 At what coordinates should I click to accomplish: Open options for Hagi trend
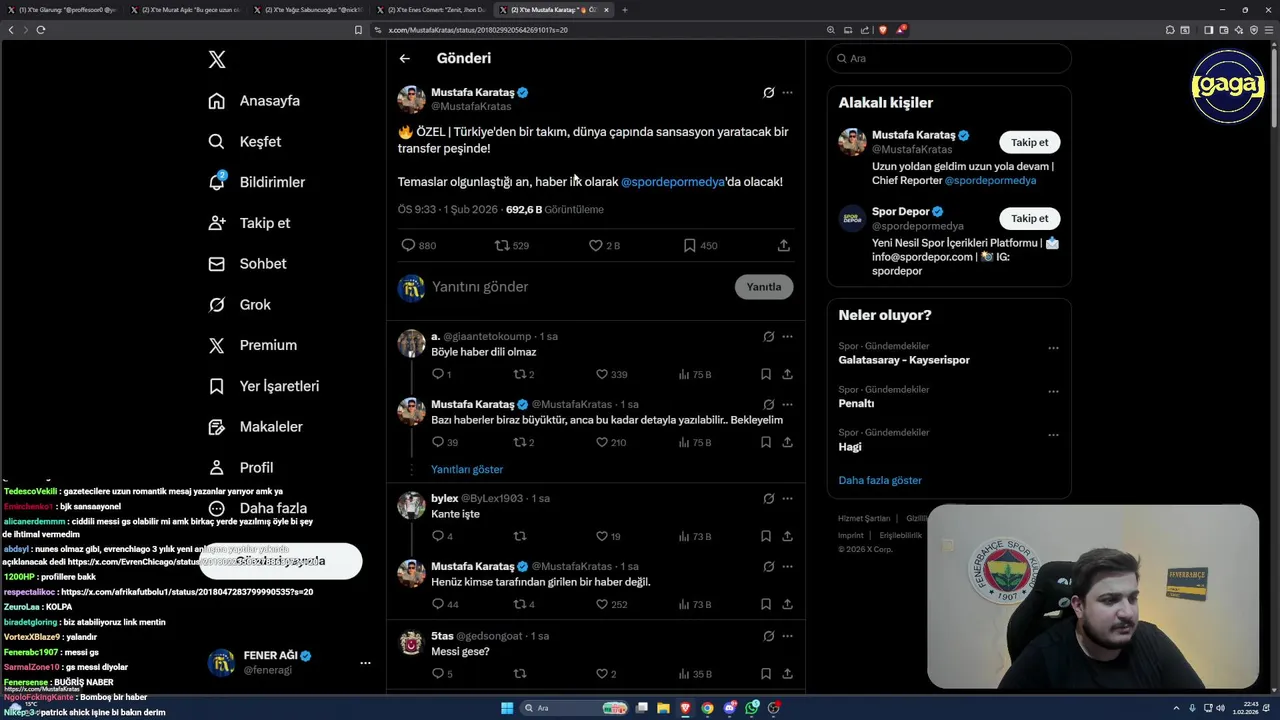tap(1053, 435)
